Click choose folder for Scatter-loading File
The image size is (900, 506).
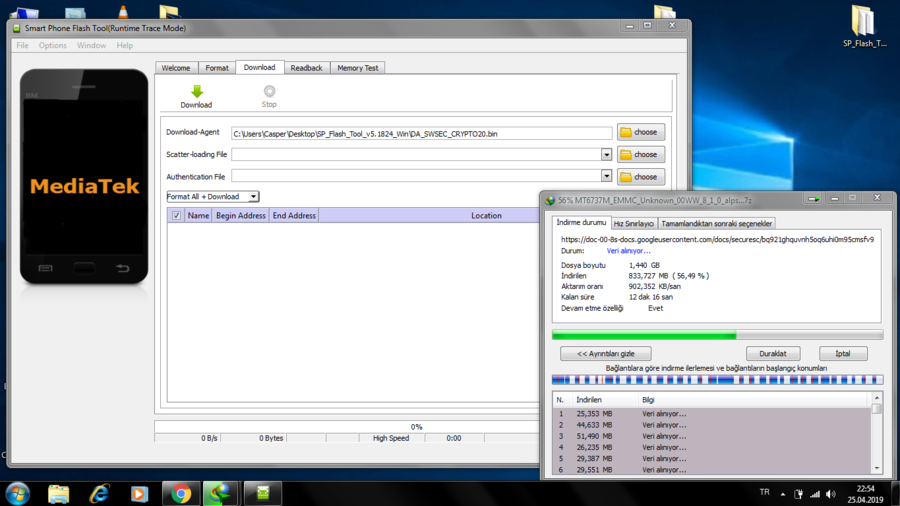640,155
